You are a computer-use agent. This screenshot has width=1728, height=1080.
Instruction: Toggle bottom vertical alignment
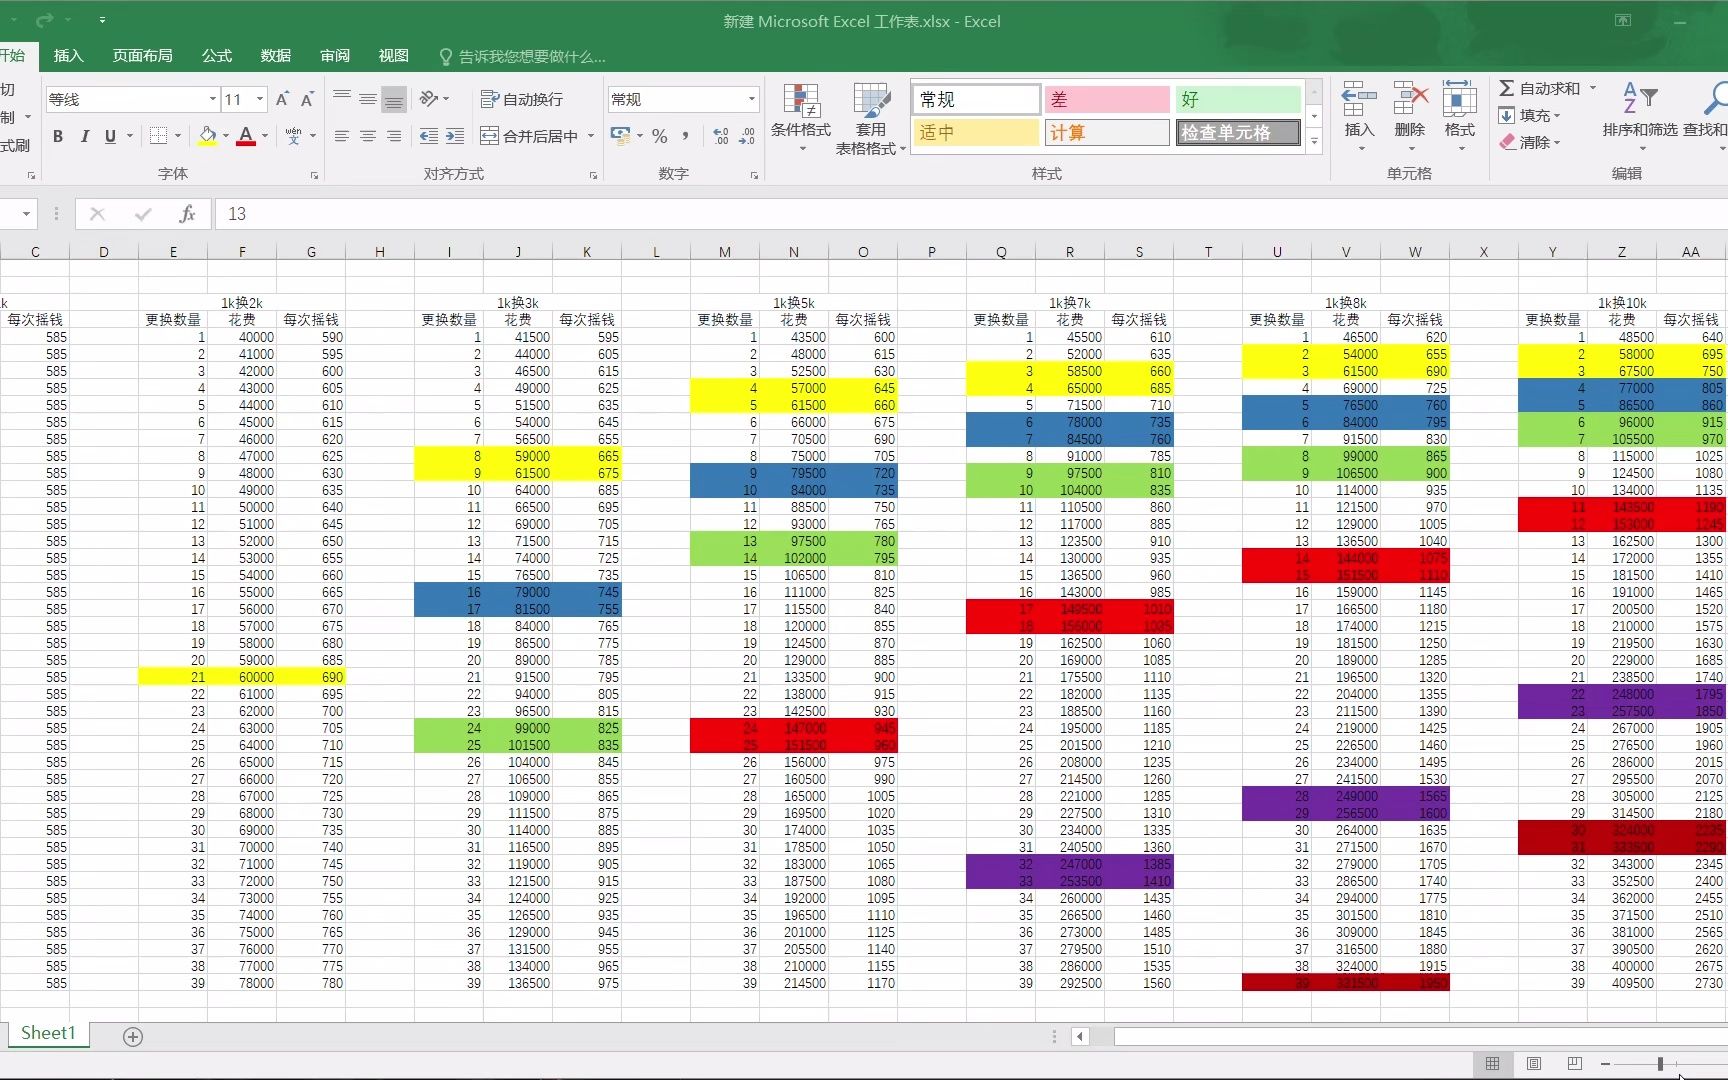pos(394,99)
